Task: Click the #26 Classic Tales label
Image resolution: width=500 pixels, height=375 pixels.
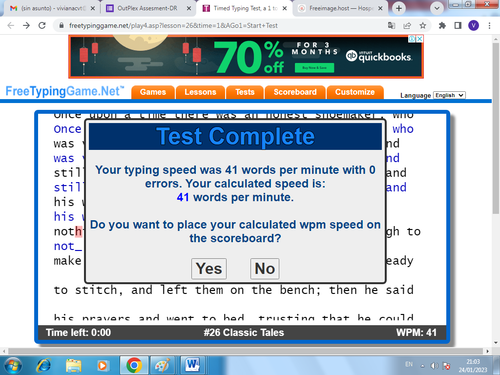Action: point(244,333)
